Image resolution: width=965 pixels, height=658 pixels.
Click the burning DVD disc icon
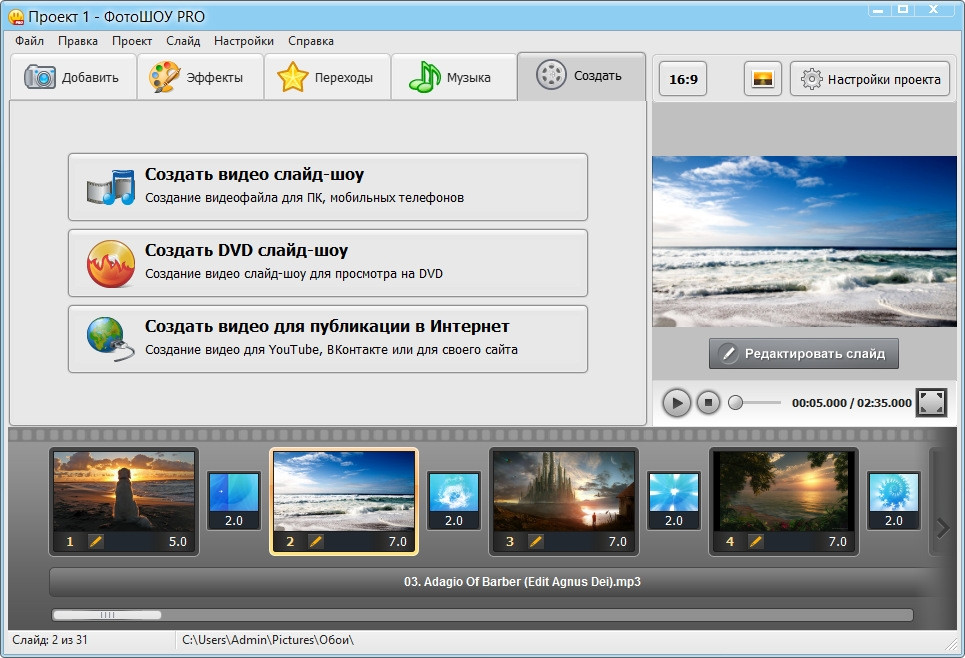coord(111,263)
